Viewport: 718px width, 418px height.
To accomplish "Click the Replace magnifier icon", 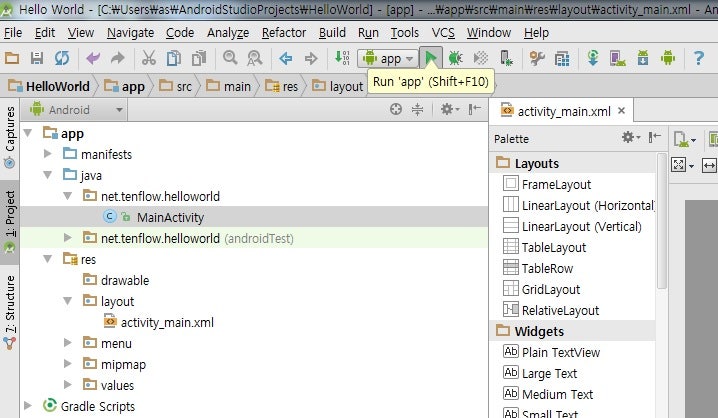I will 255,58.
